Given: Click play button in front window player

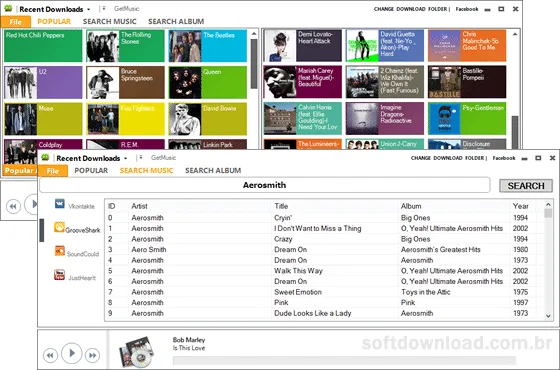Looking at the screenshot, I should pyautogui.click(x=71, y=353).
